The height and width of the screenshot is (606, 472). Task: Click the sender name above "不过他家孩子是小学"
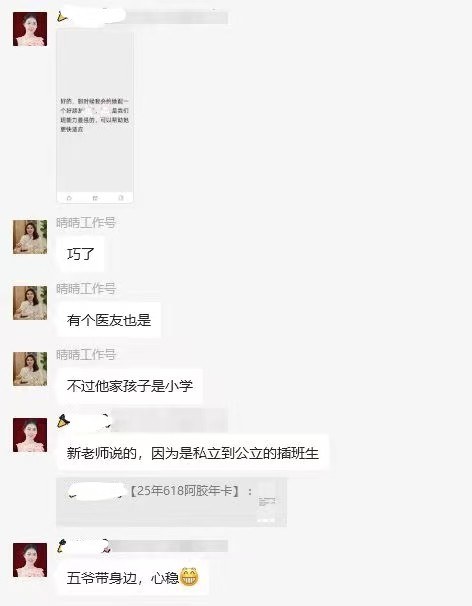[x=86, y=354]
